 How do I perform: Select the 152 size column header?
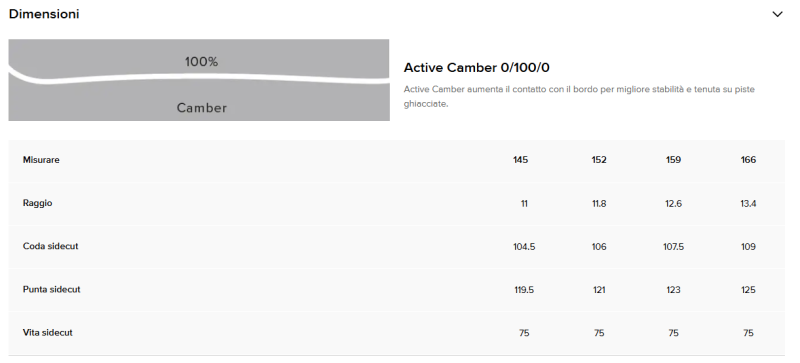[x=599, y=160]
